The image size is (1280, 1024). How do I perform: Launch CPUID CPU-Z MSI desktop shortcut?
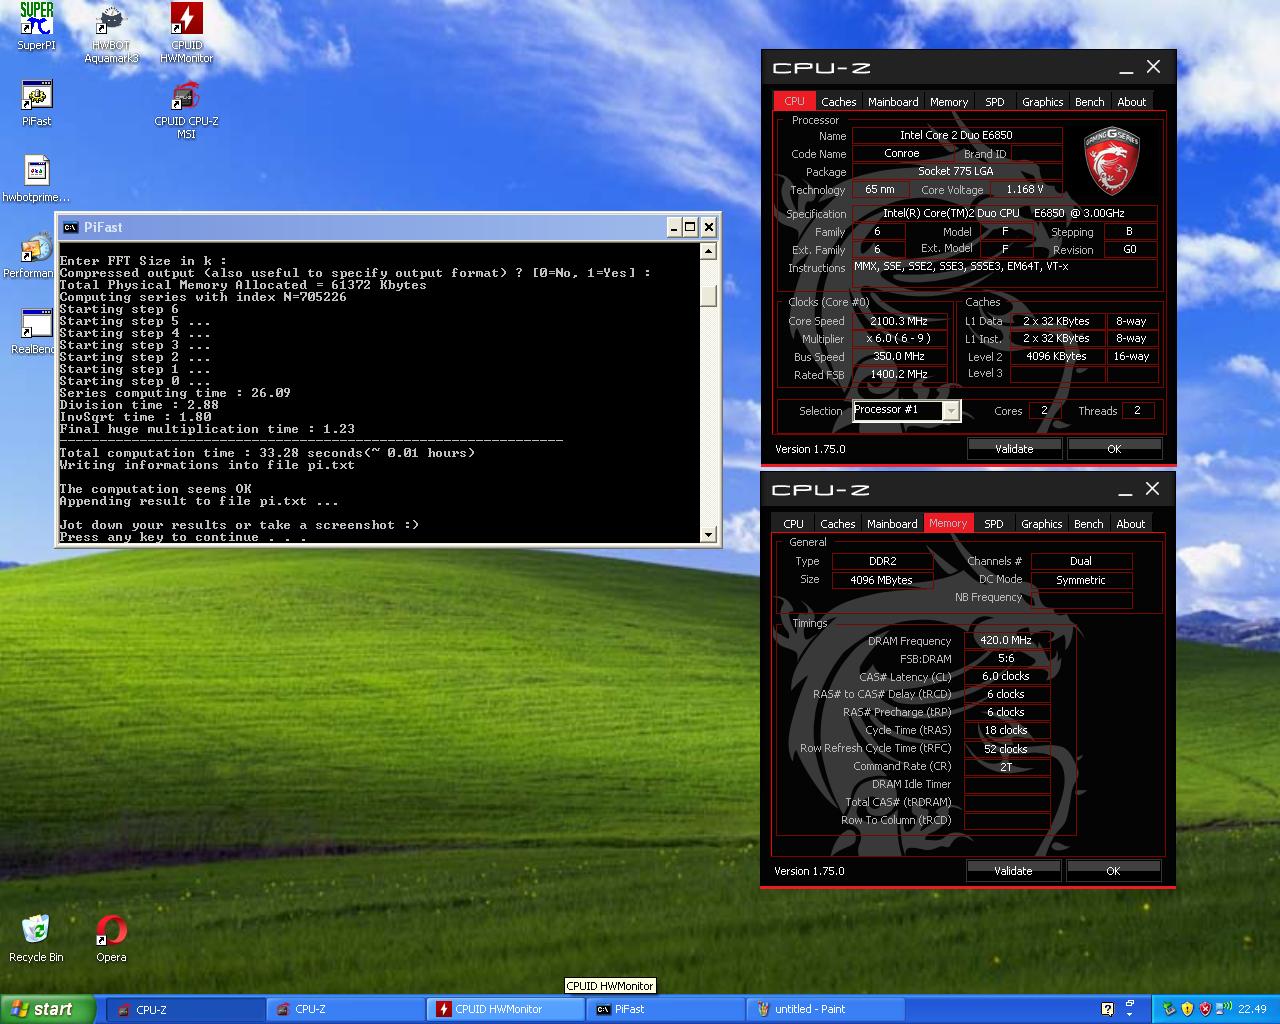(x=186, y=109)
